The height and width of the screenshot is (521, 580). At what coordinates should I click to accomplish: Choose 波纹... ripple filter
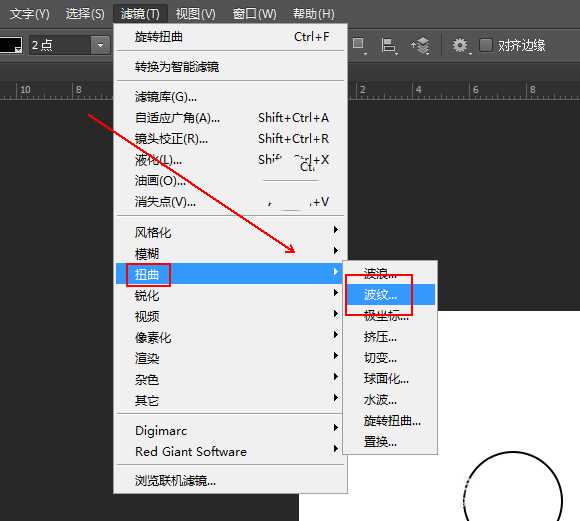pos(390,295)
